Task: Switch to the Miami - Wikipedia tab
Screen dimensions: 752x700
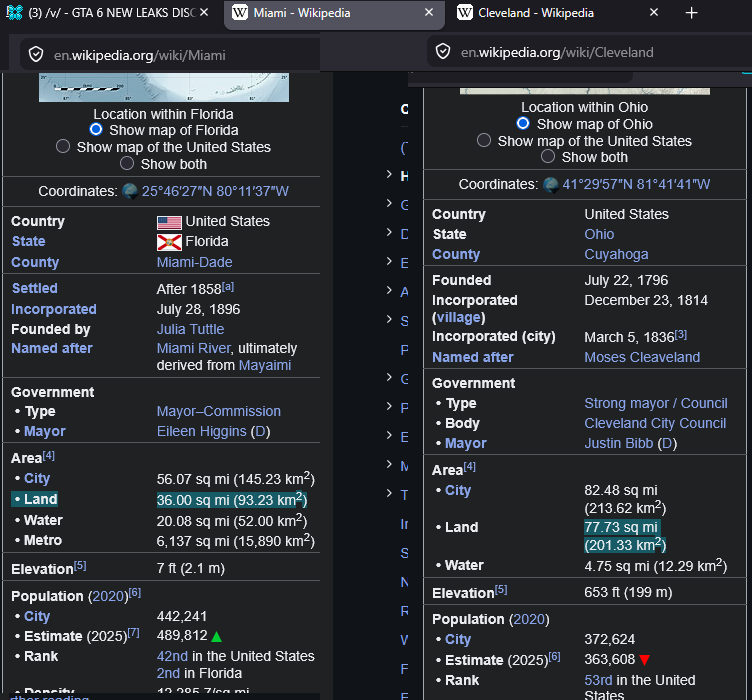Action: tap(334, 13)
